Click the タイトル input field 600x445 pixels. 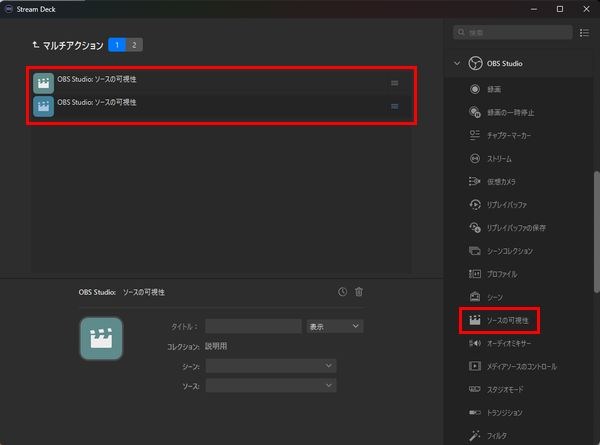tap(253, 326)
